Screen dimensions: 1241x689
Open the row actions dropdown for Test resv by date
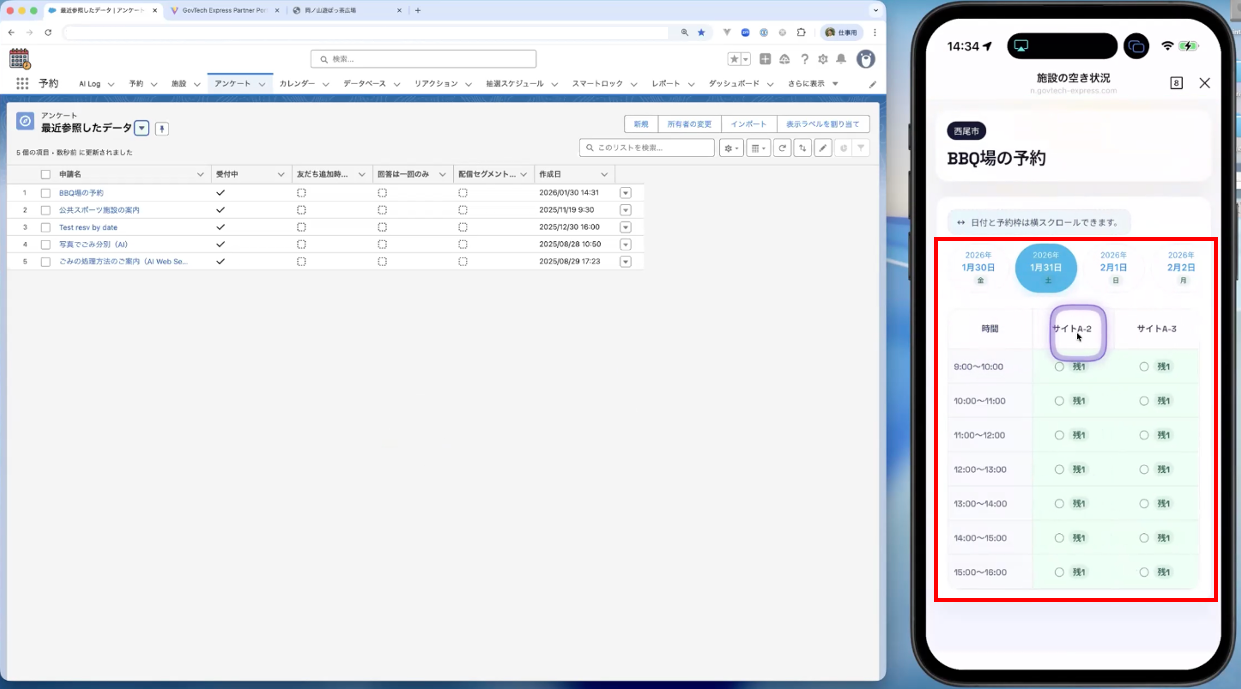click(626, 227)
